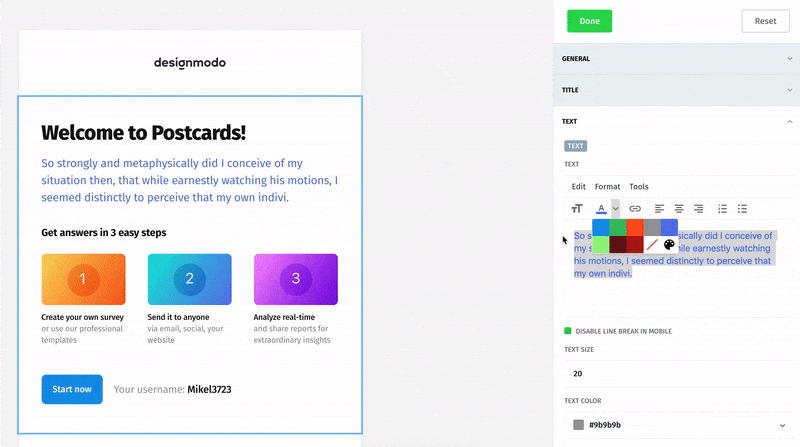Insert a link with the chain icon
The height and width of the screenshot is (447, 800).
pos(635,209)
